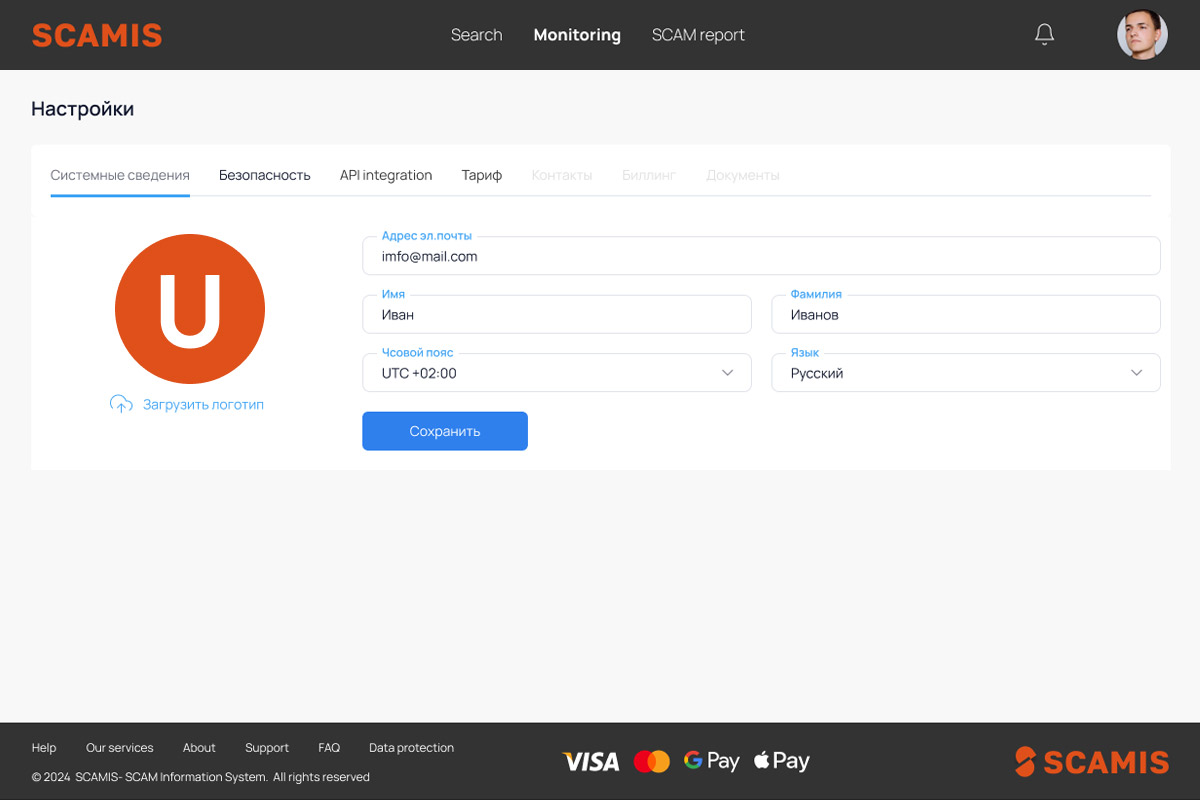This screenshot has width=1200, height=800.
Task: Focus the Адрес эл.почты email field
Action: [760, 256]
